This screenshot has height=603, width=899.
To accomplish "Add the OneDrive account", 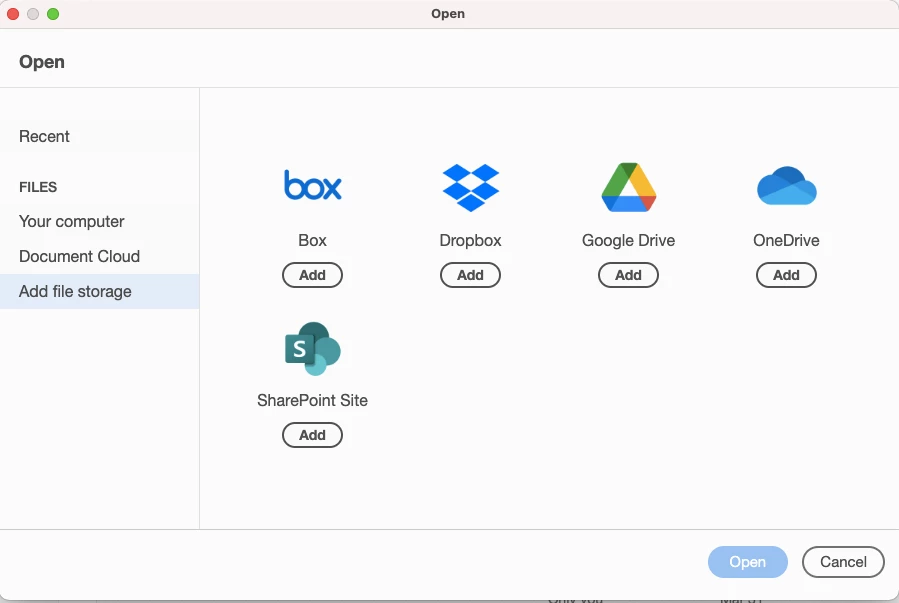I will (x=786, y=275).
